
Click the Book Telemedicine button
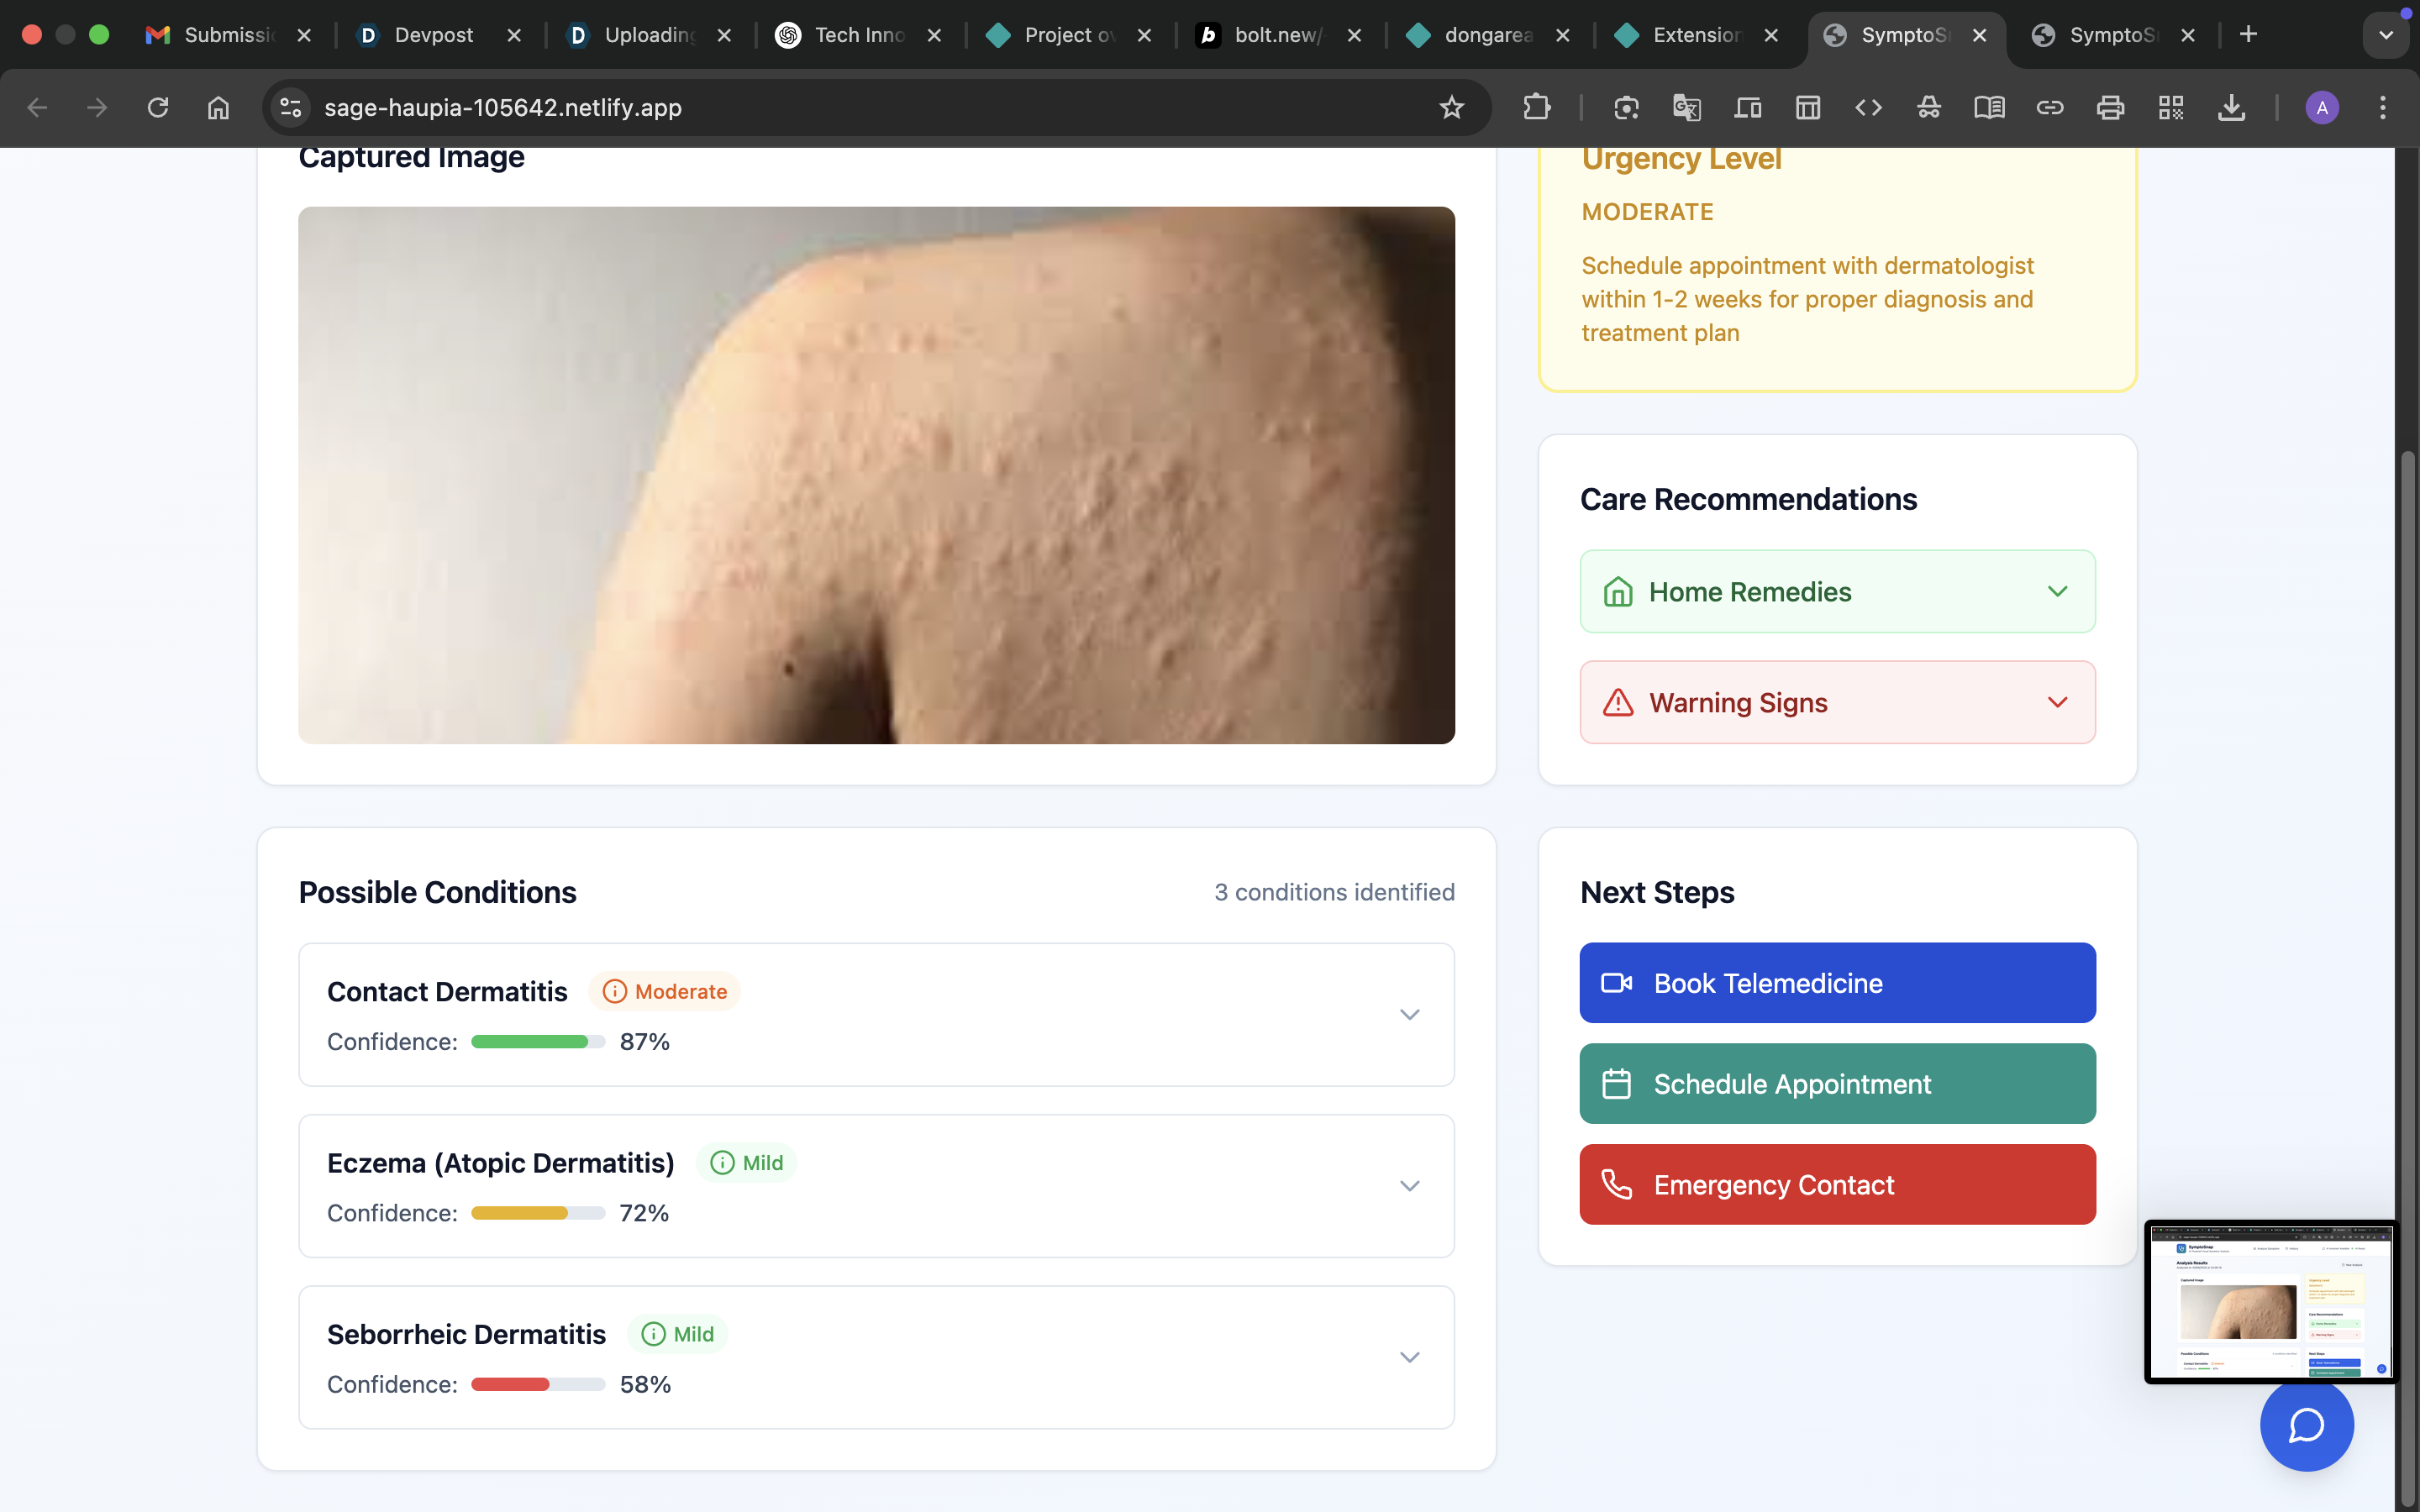point(1837,983)
